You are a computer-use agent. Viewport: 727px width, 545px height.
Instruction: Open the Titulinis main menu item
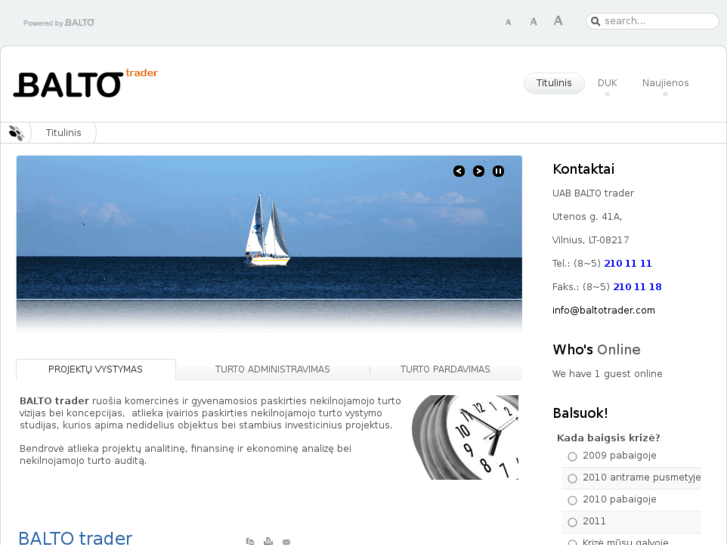[x=554, y=83]
